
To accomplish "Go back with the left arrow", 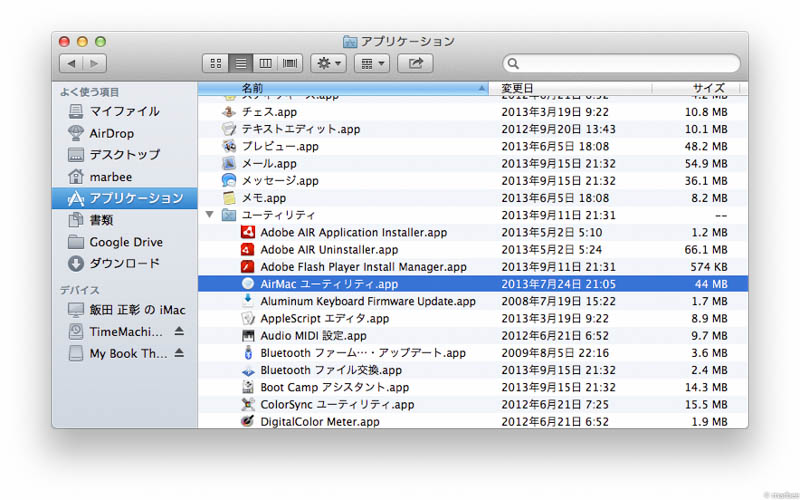I will pos(71,63).
